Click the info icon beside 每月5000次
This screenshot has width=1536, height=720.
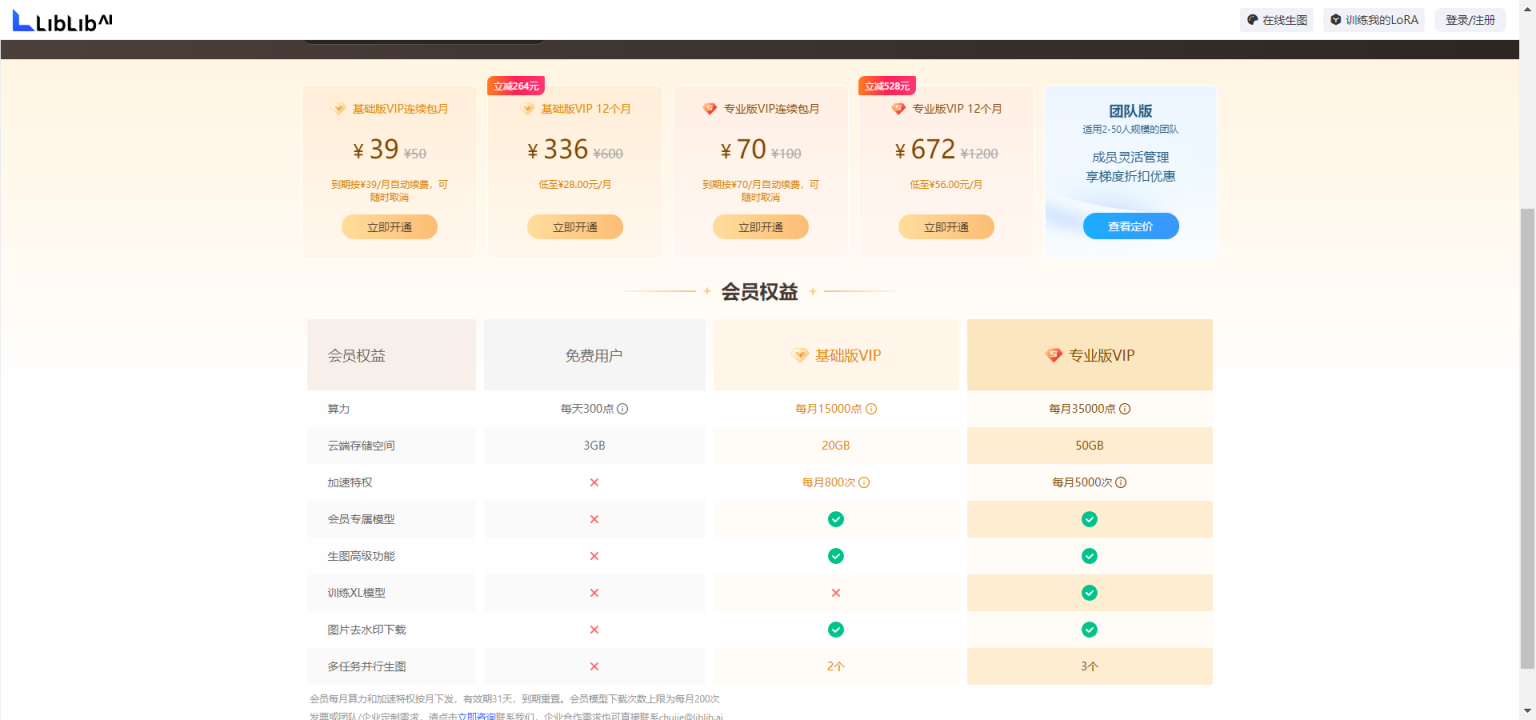coord(1121,483)
